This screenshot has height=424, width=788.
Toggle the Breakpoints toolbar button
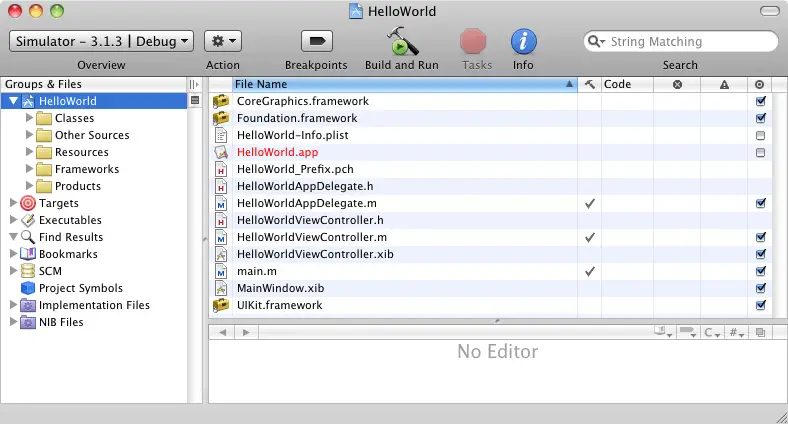click(317, 41)
